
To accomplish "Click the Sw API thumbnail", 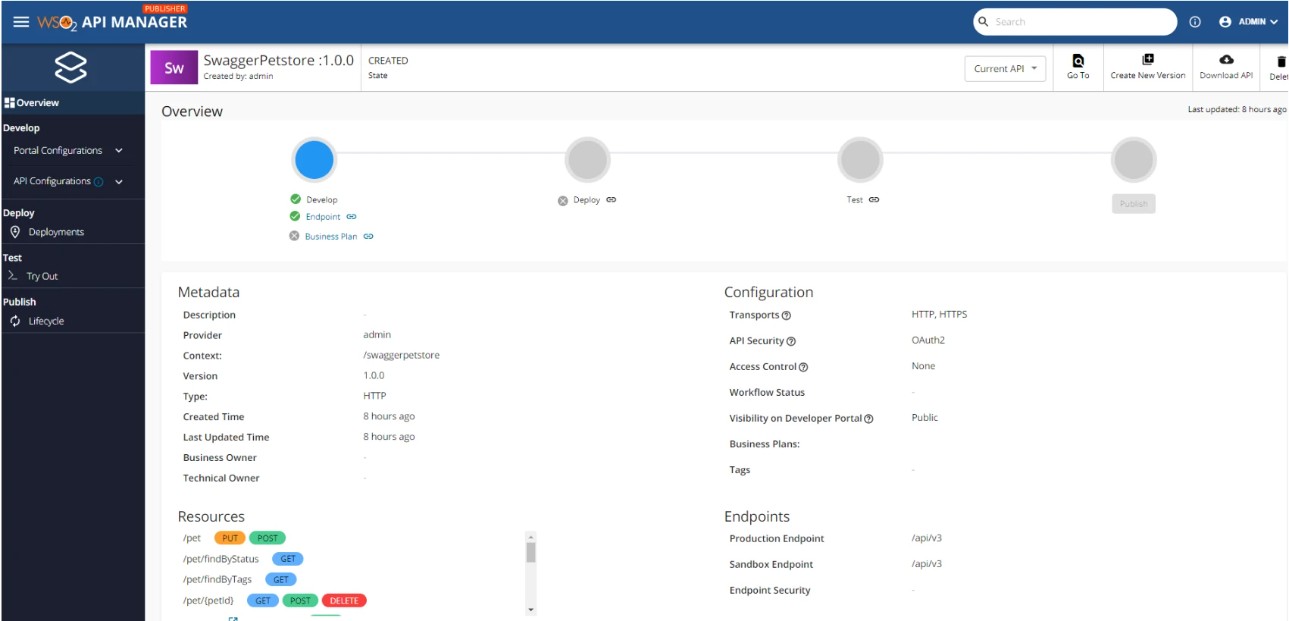I will (174, 68).
